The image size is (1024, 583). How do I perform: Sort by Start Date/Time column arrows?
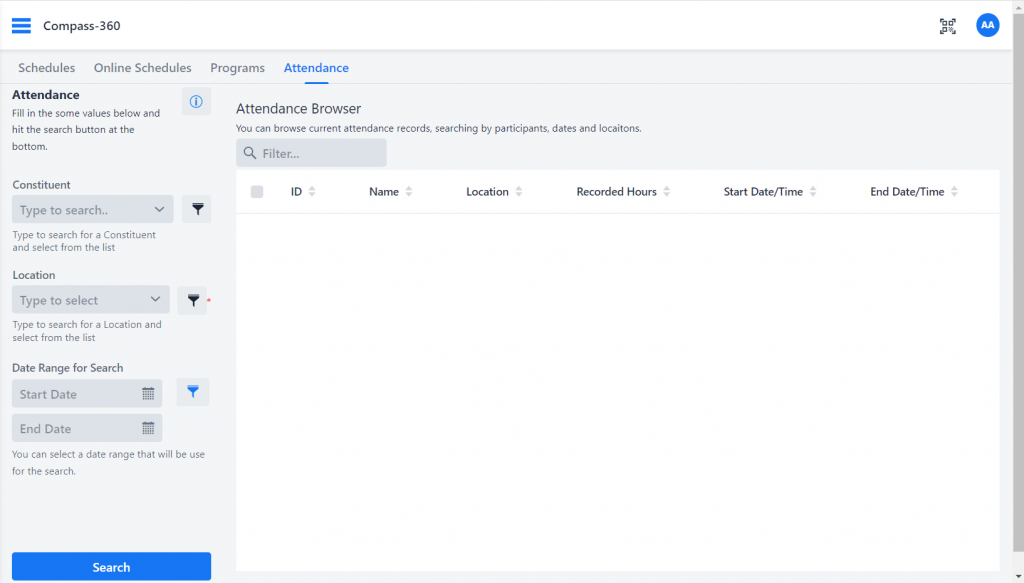pyautogui.click(x=813, y=191)
